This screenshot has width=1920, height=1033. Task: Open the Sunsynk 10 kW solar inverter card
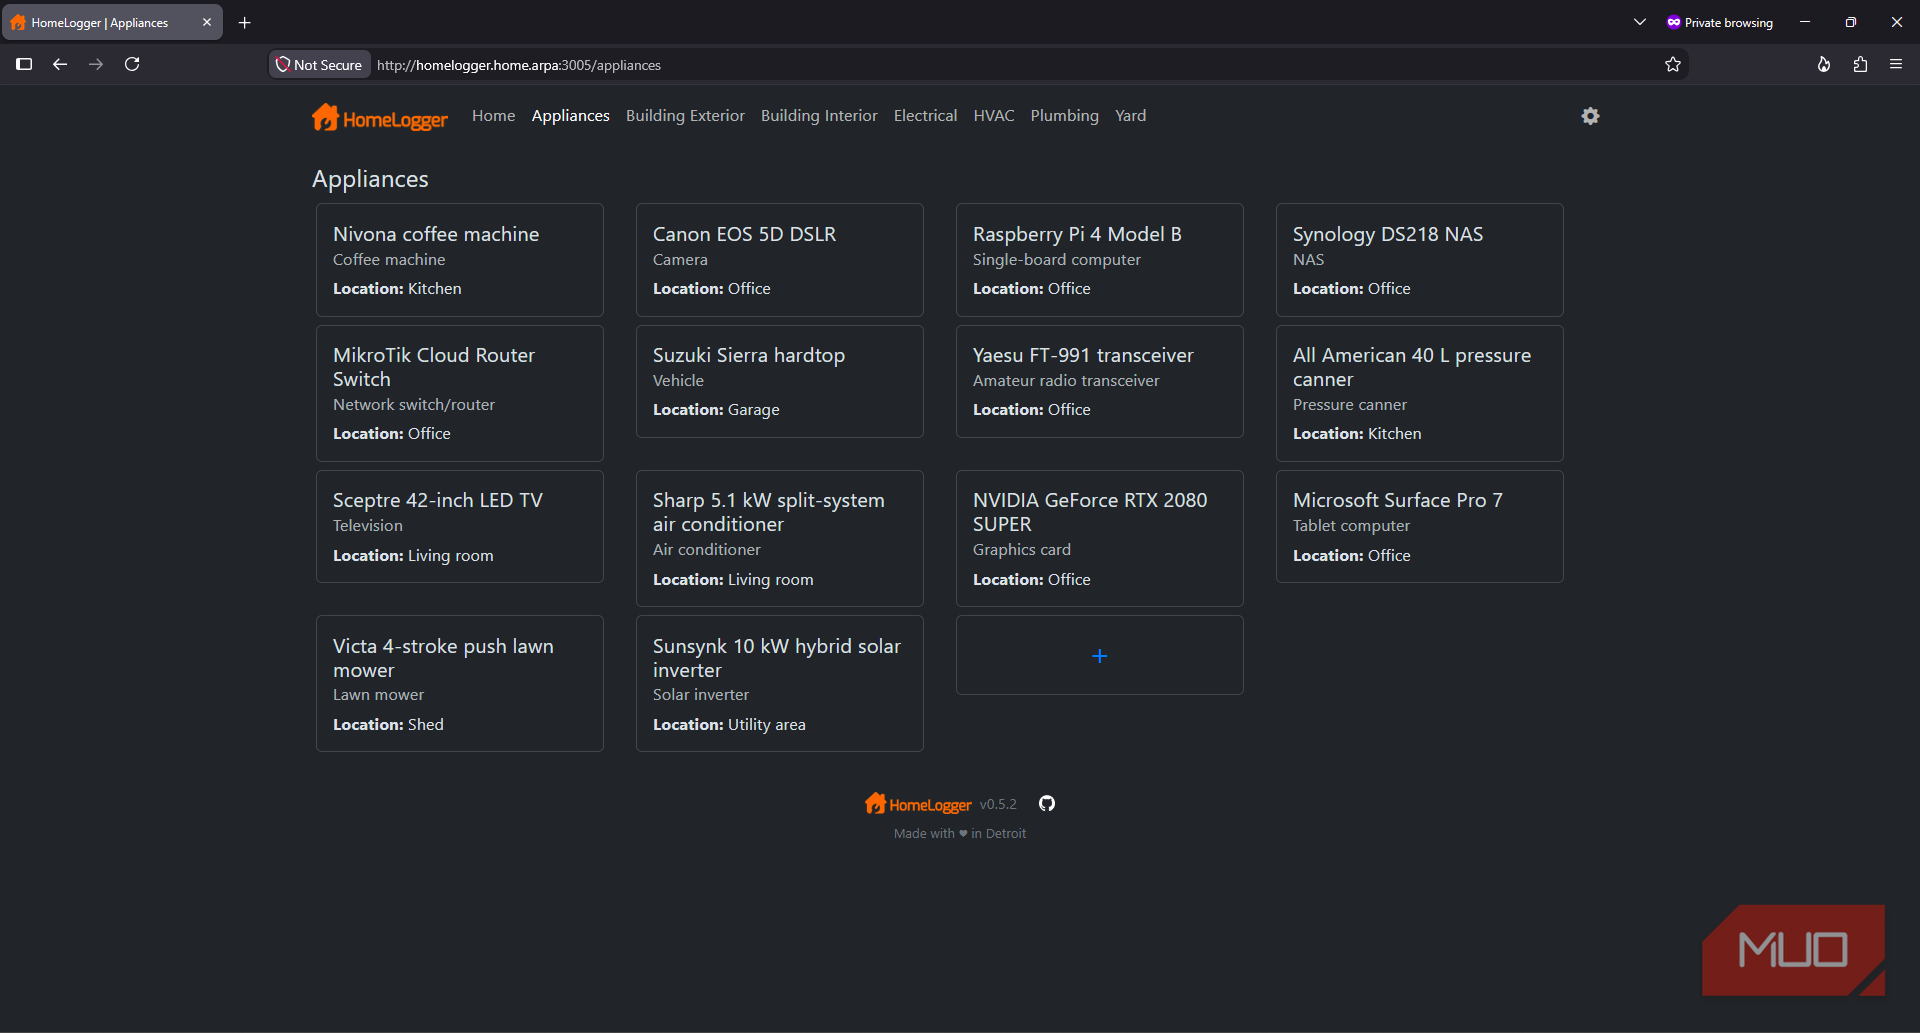780,684
